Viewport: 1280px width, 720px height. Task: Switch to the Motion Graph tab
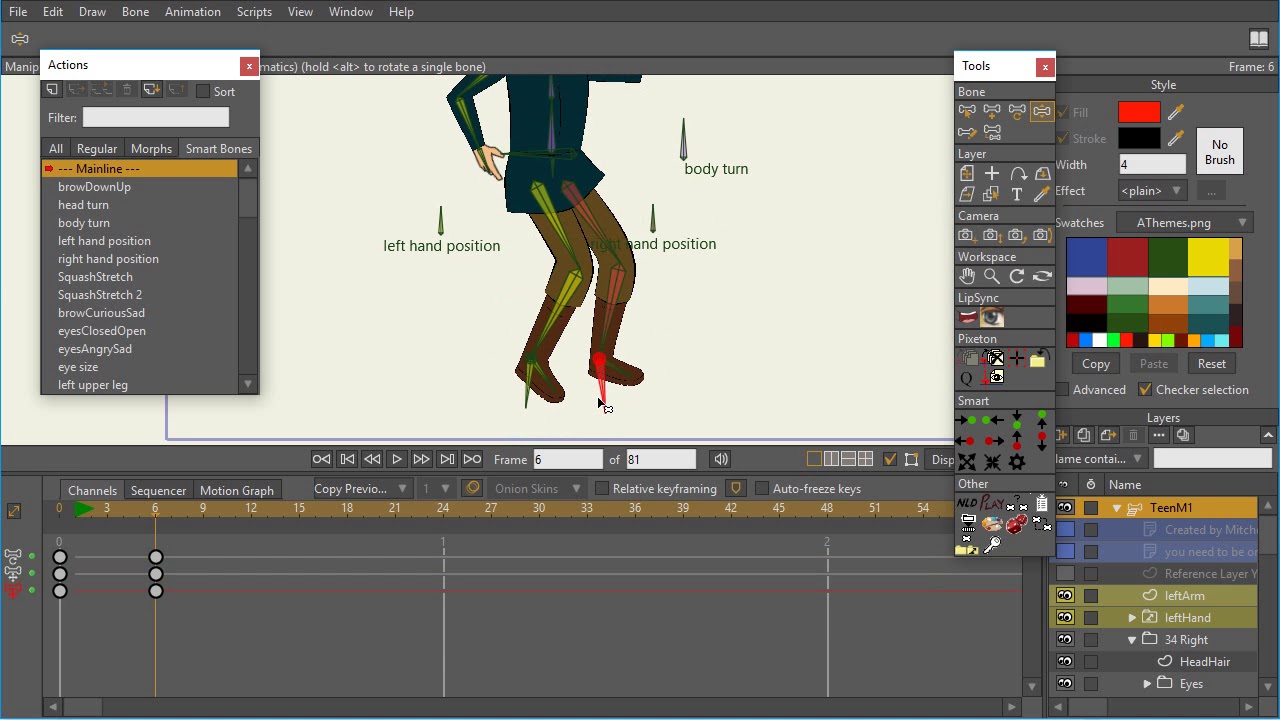236,490
